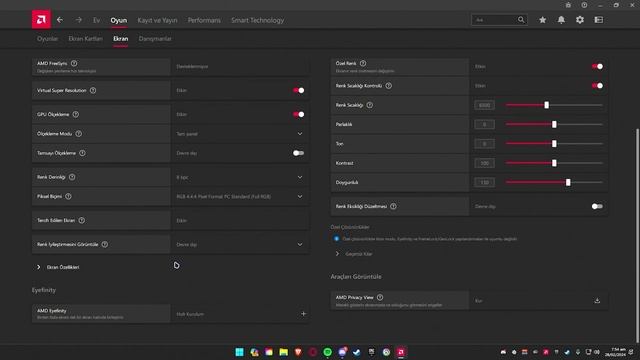The height and width of the screenshot is (360, 640).
Task: Enable Tamsayı Ölçekleme switch
Action: 298,153
